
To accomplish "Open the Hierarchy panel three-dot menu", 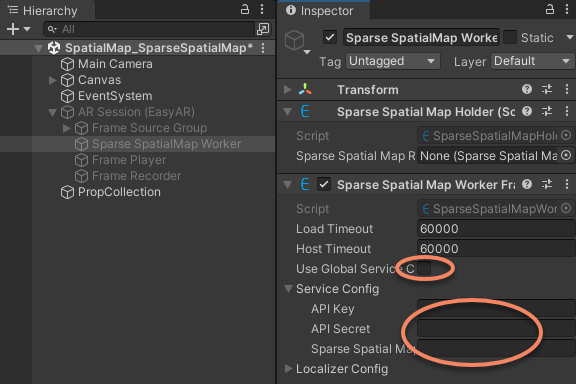I will (x=262, y=9).
